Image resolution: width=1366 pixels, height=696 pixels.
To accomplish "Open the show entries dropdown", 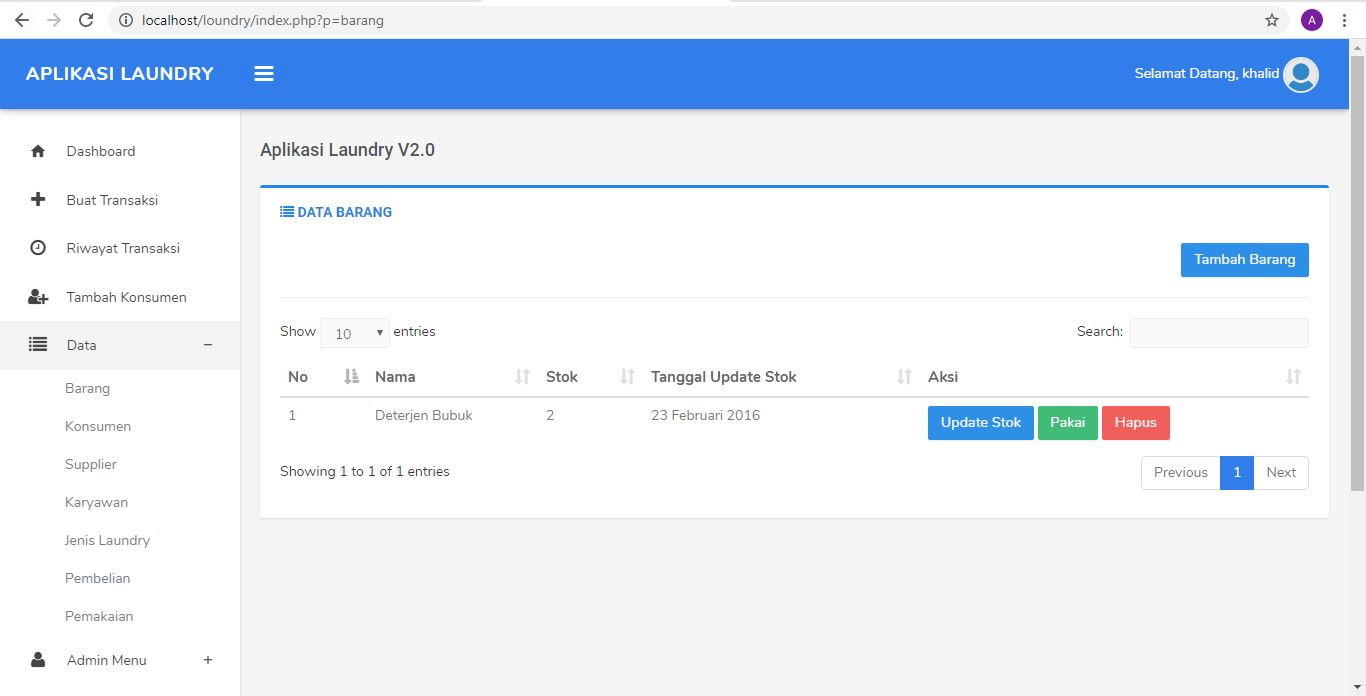I will click(x=355, y=333).
